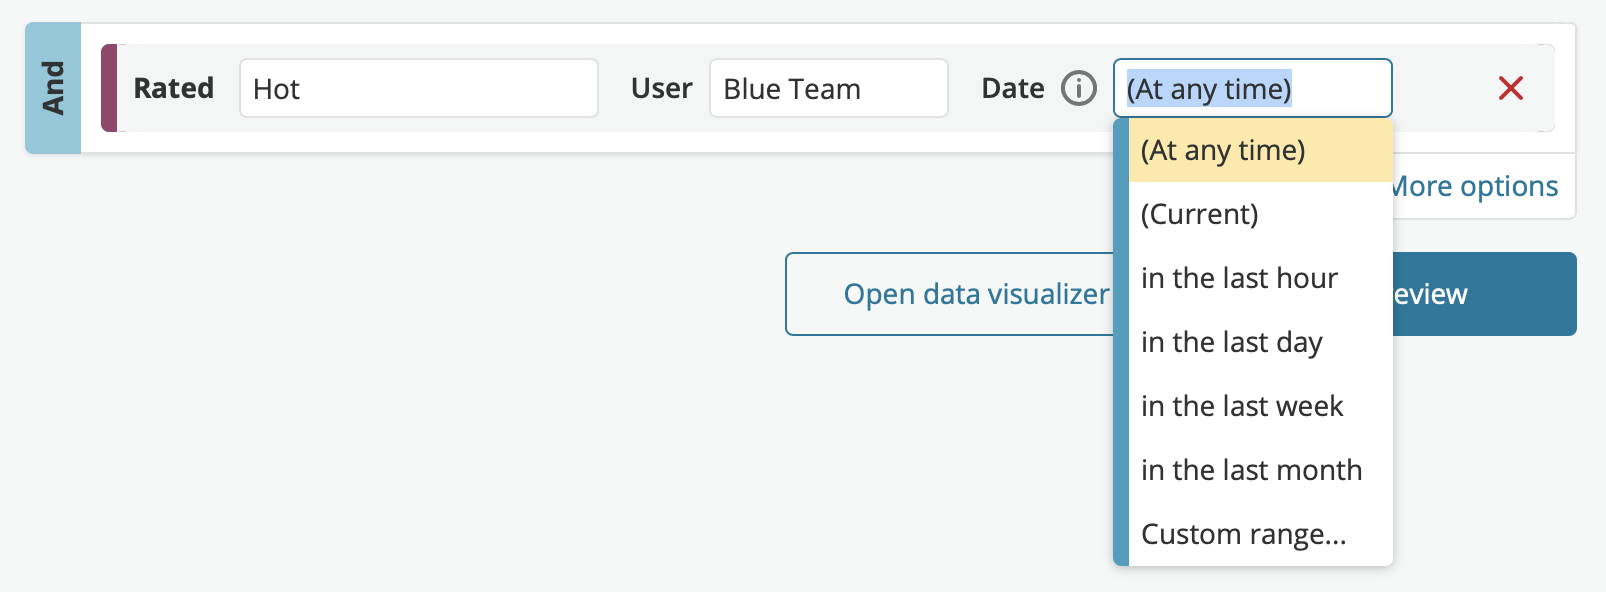Click the User label text

point(662,88)
